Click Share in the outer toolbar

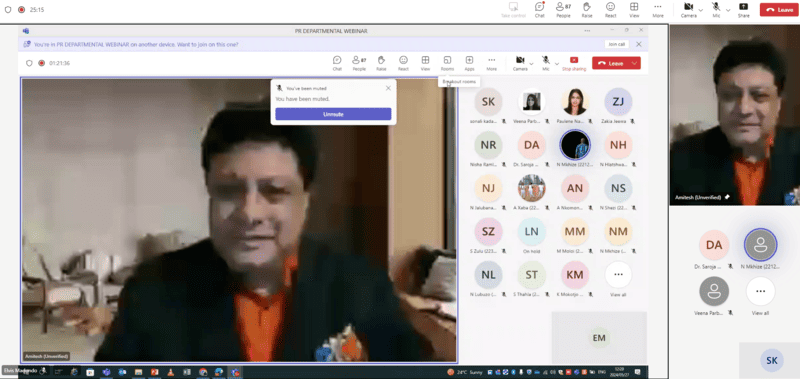pyautogui.click(x=743, y=10)
